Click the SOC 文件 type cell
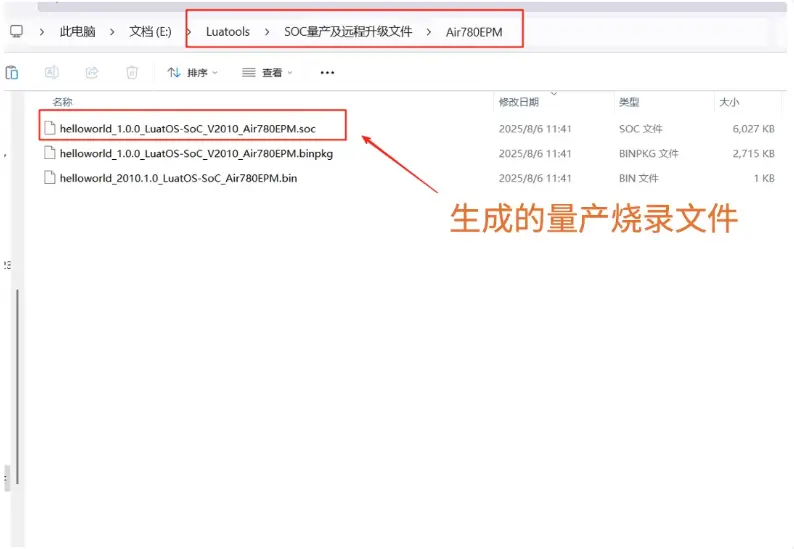Screen dimensions: 794x549 [641, 129]
